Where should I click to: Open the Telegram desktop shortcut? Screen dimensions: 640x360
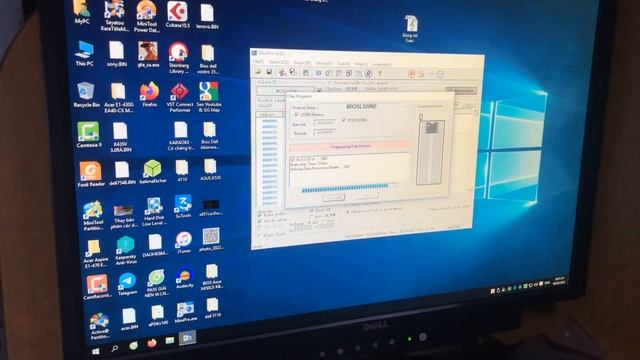127,284
